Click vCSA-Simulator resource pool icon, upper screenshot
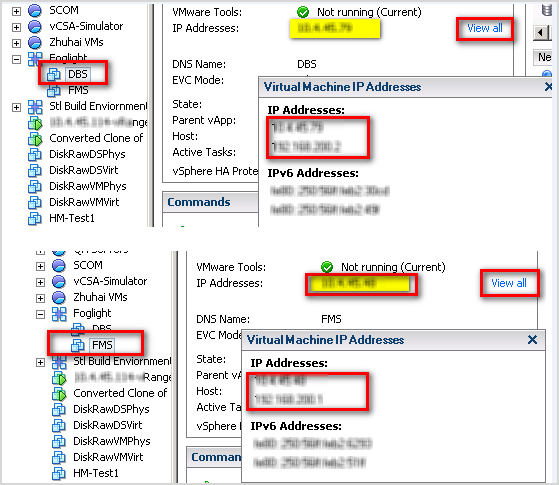 [35, 26]
